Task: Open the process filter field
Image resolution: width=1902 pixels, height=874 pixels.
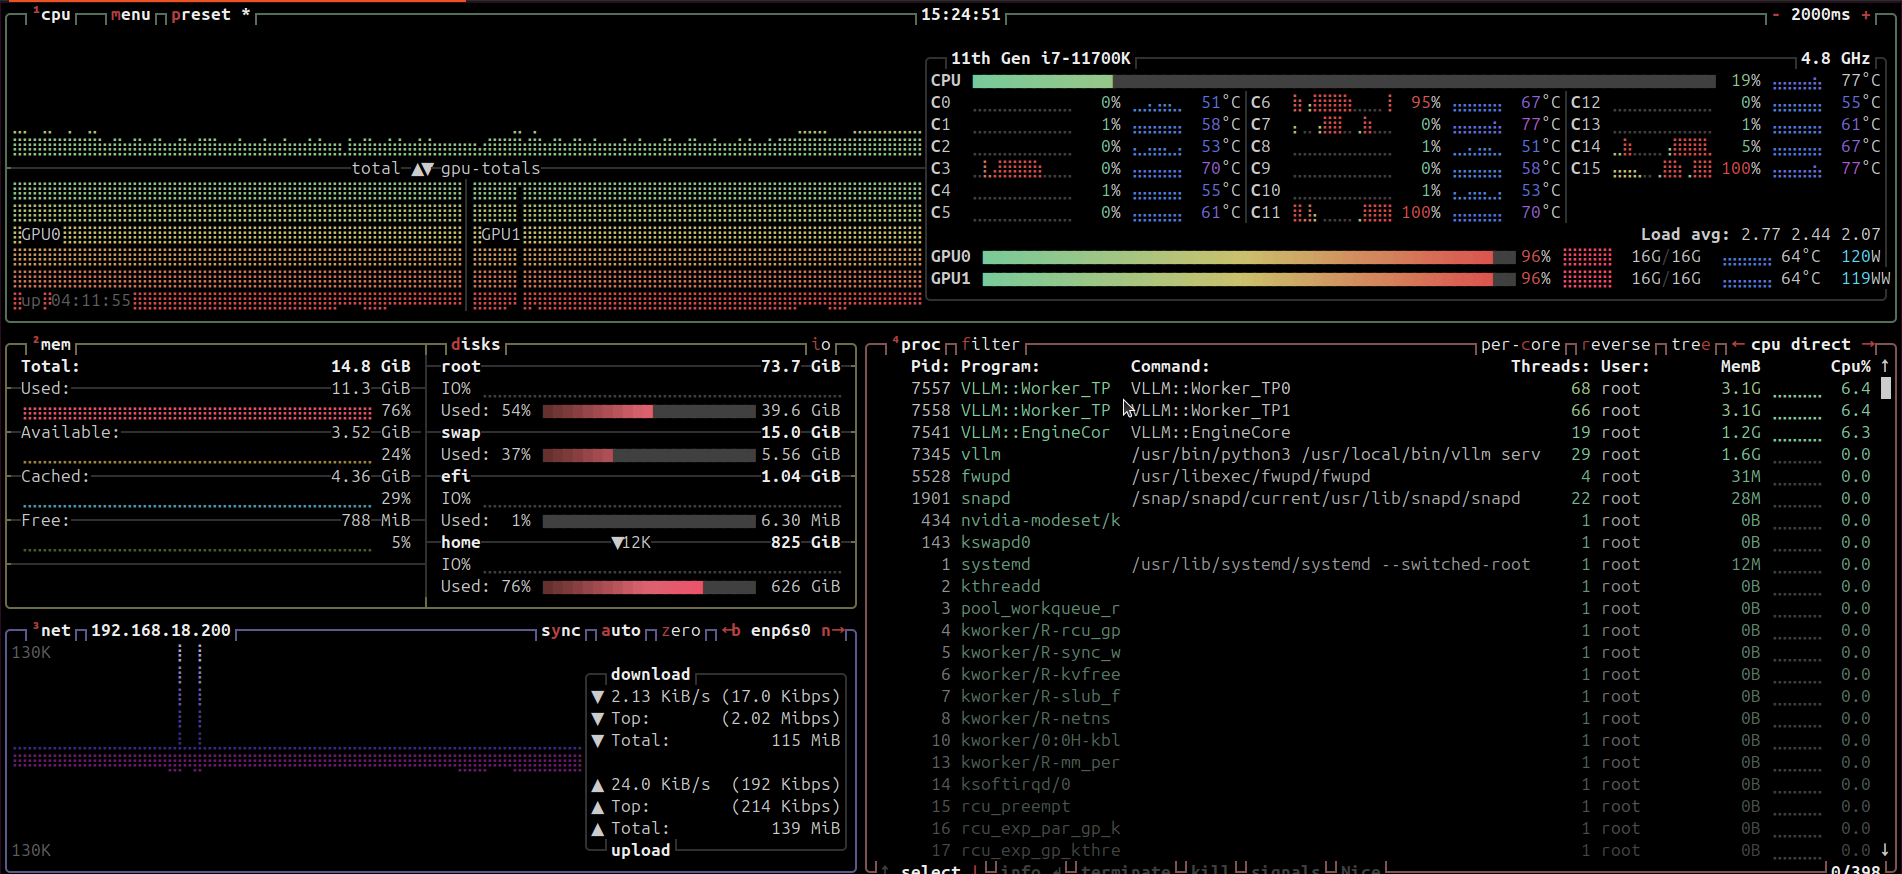Action: click(x=991, y=345)
